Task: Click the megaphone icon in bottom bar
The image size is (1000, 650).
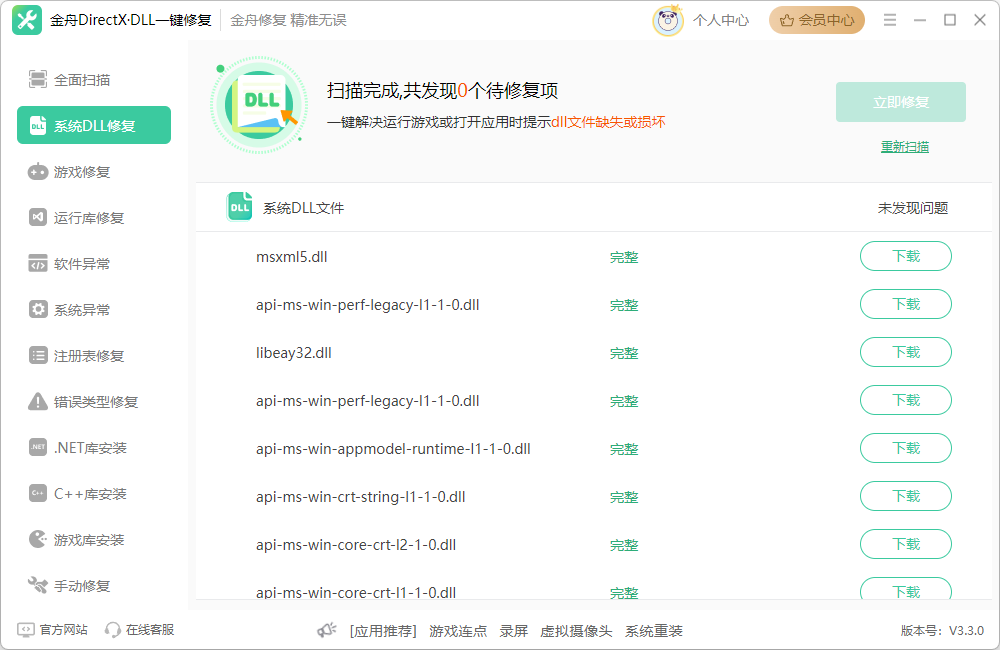Action: [x=327, y=630]
